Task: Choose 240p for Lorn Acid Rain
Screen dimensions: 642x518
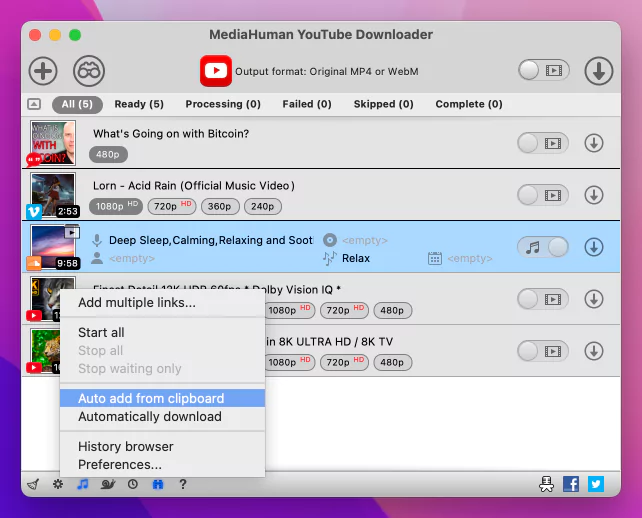Action: tap(263, 206)
